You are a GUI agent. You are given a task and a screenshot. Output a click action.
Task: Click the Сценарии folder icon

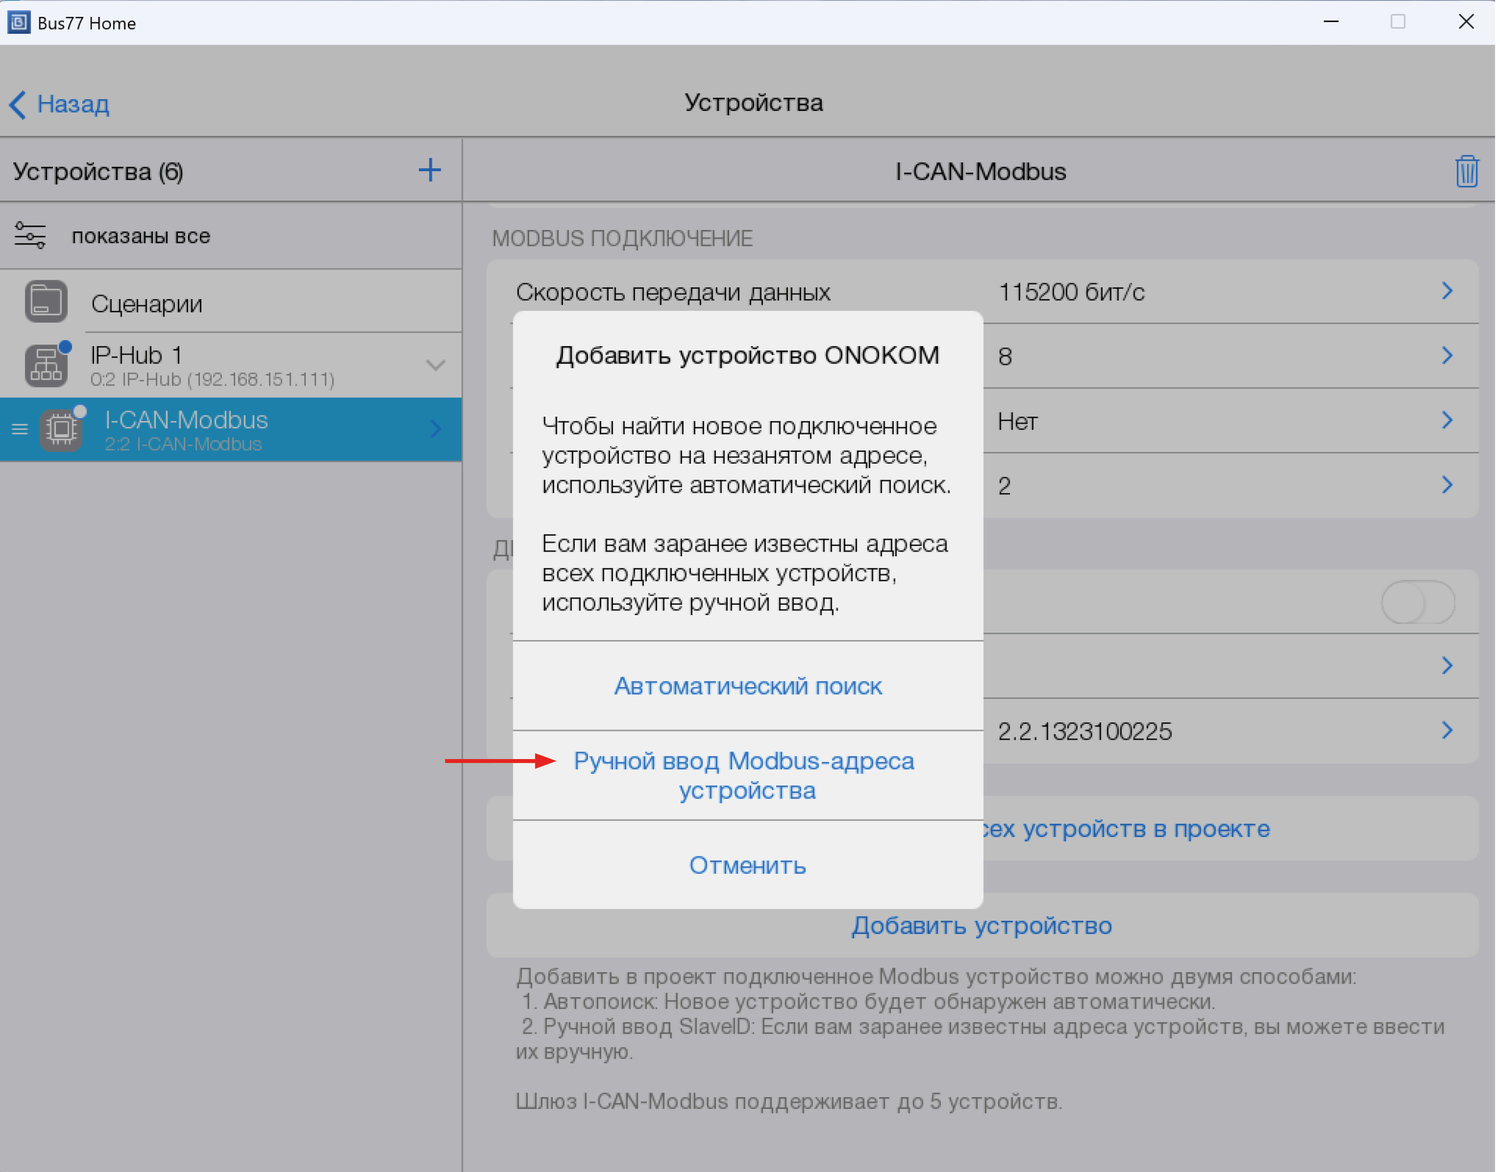pyautogui.click(x=46, y=302)
